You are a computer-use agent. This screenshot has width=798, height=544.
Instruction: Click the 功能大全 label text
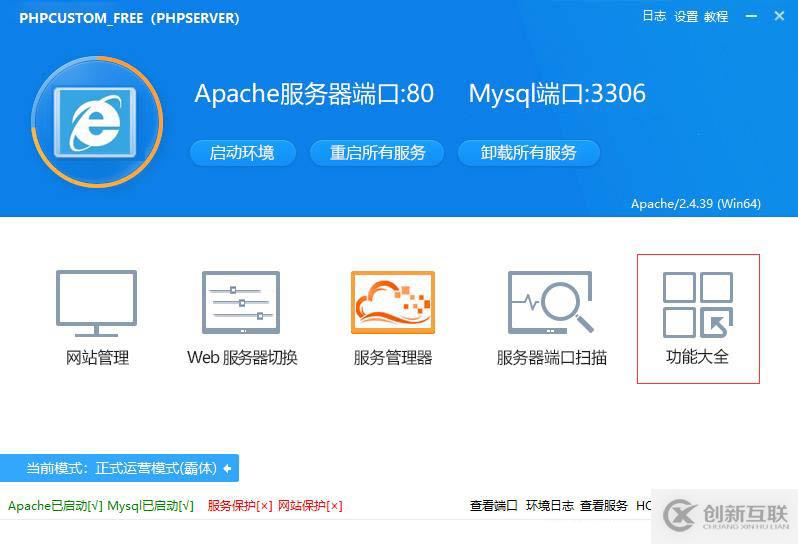(x=697, y=357)
